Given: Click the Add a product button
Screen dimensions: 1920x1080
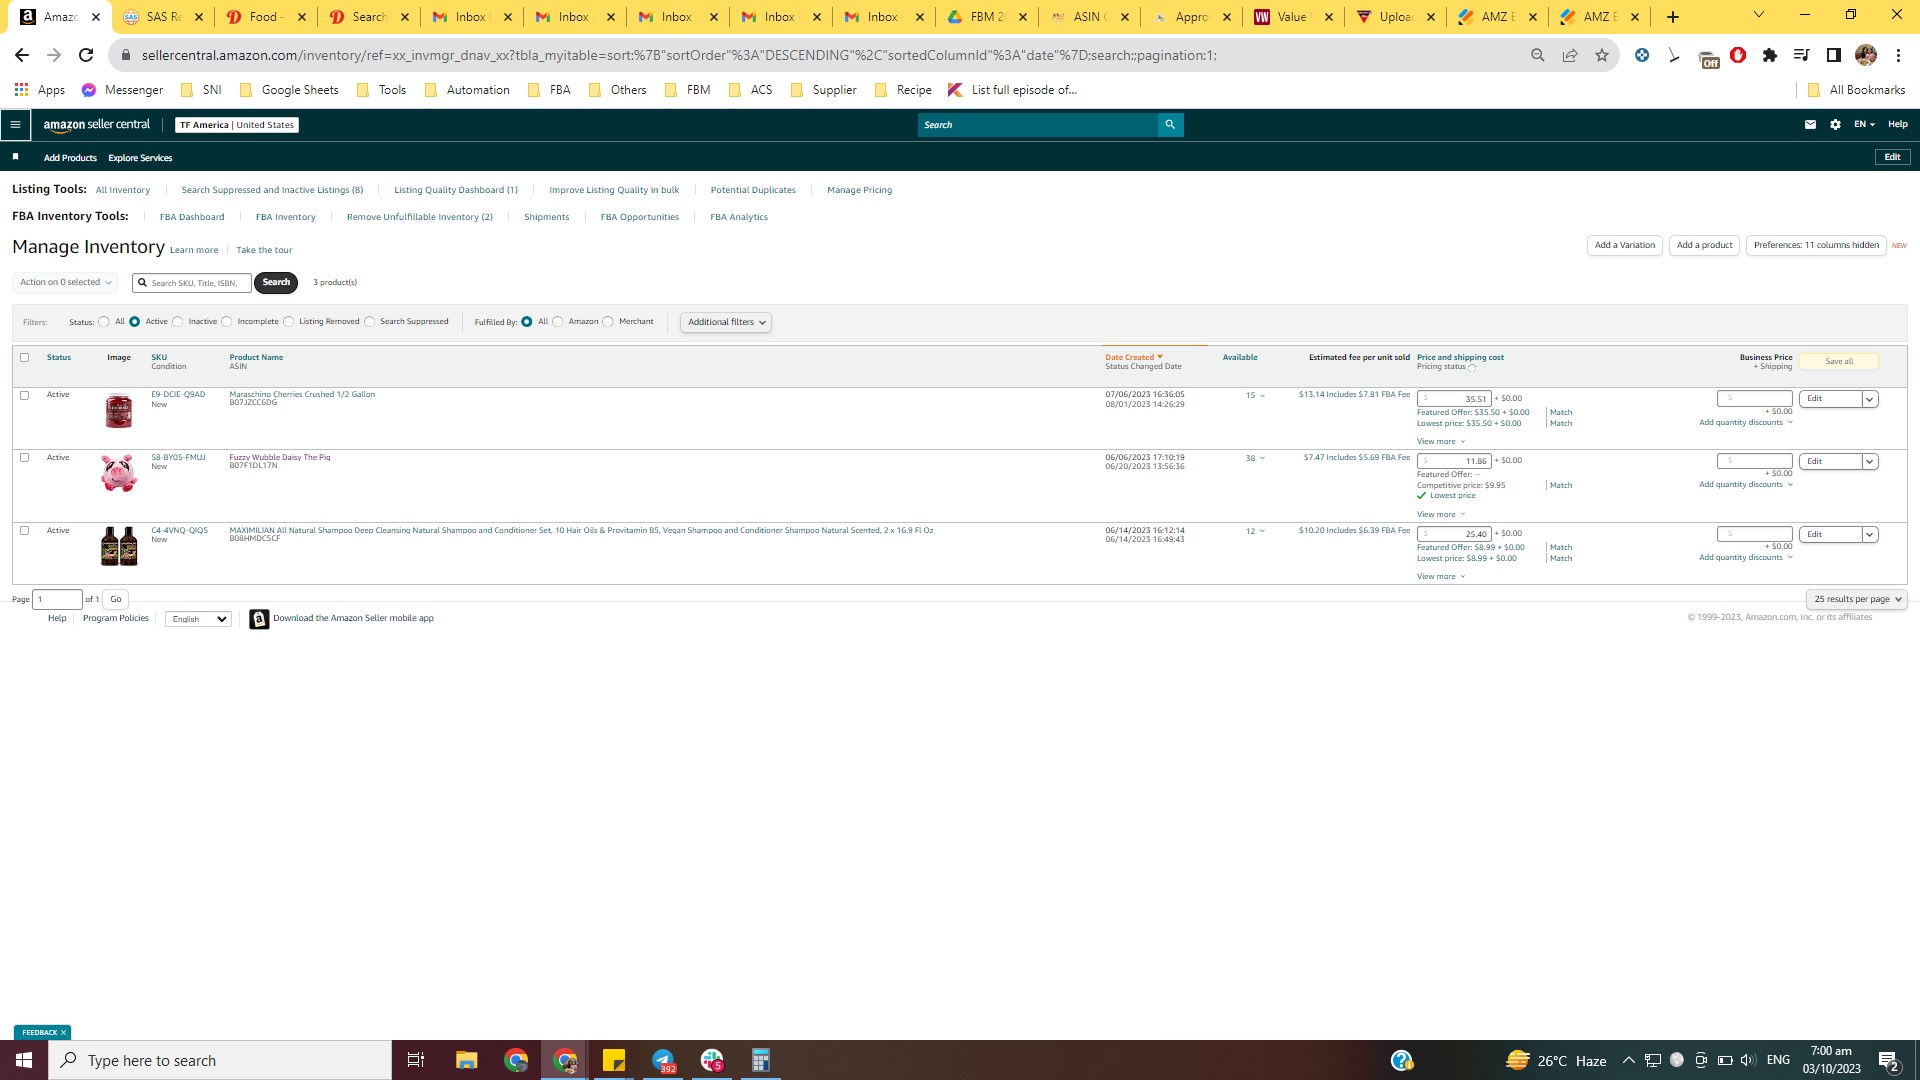Looking at the screenshot, I should pos(1705,245).
